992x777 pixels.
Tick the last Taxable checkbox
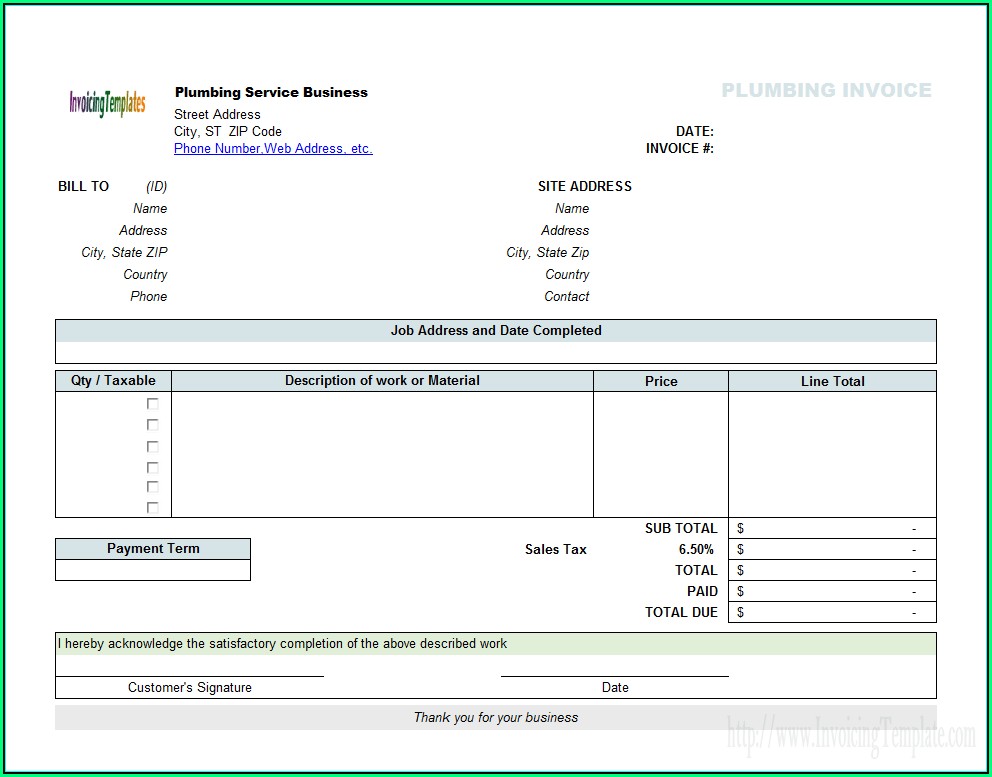coord(153,508)
